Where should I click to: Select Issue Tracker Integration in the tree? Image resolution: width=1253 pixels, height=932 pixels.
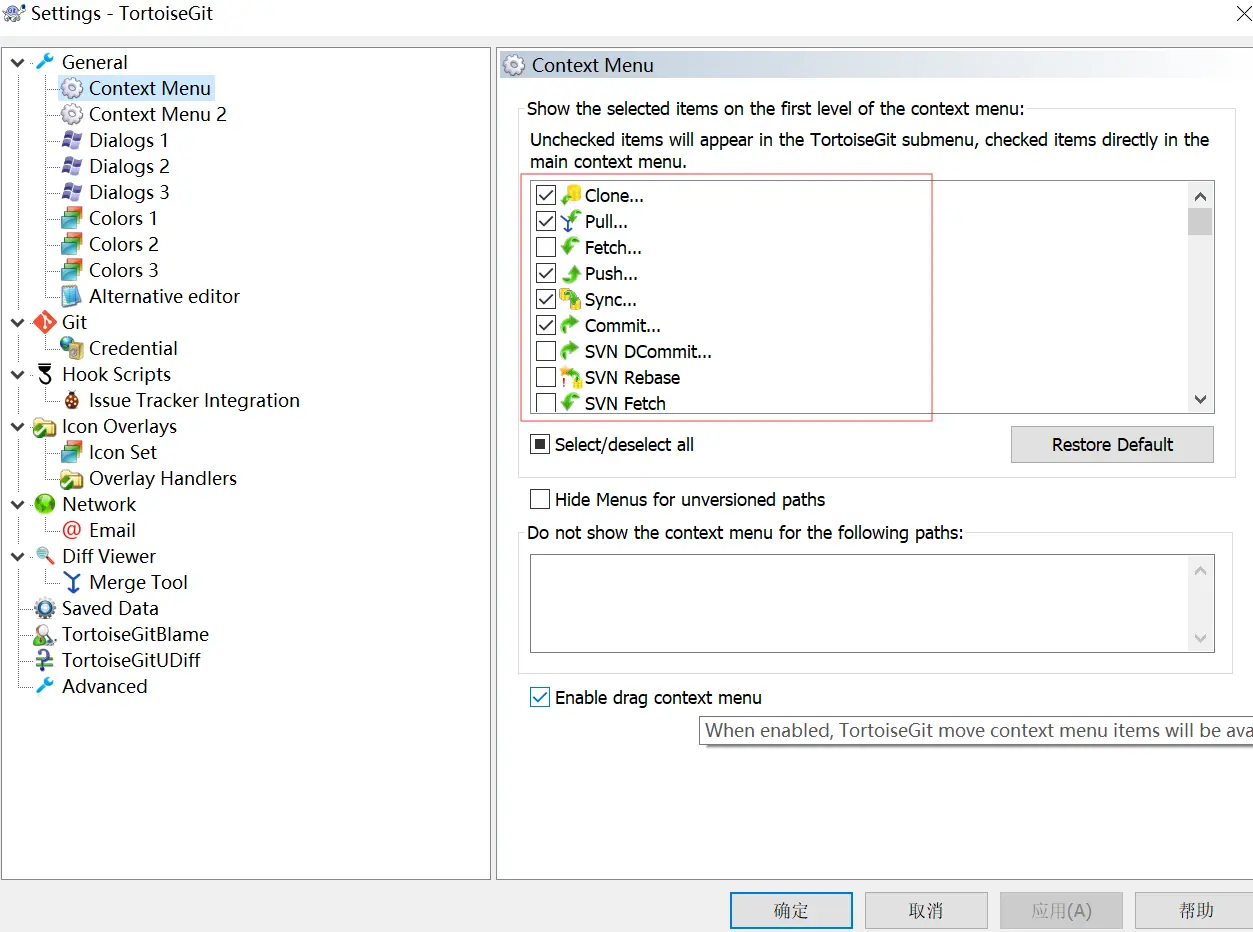click(194, 400)
